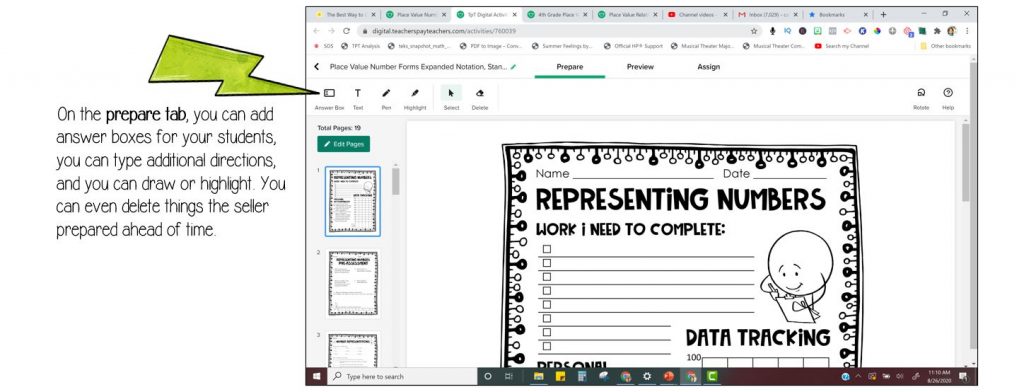Open the Help icon
This screenshot has width=1024, height=392.
point(948,99)
